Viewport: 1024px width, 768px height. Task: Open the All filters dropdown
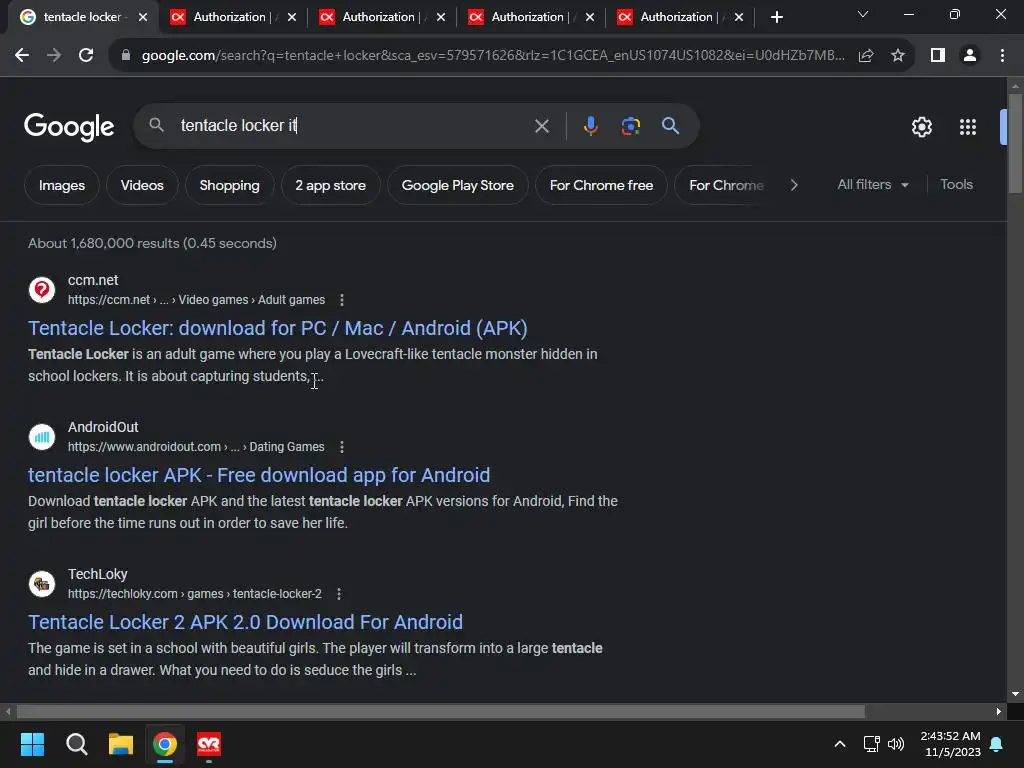[872, 185]
